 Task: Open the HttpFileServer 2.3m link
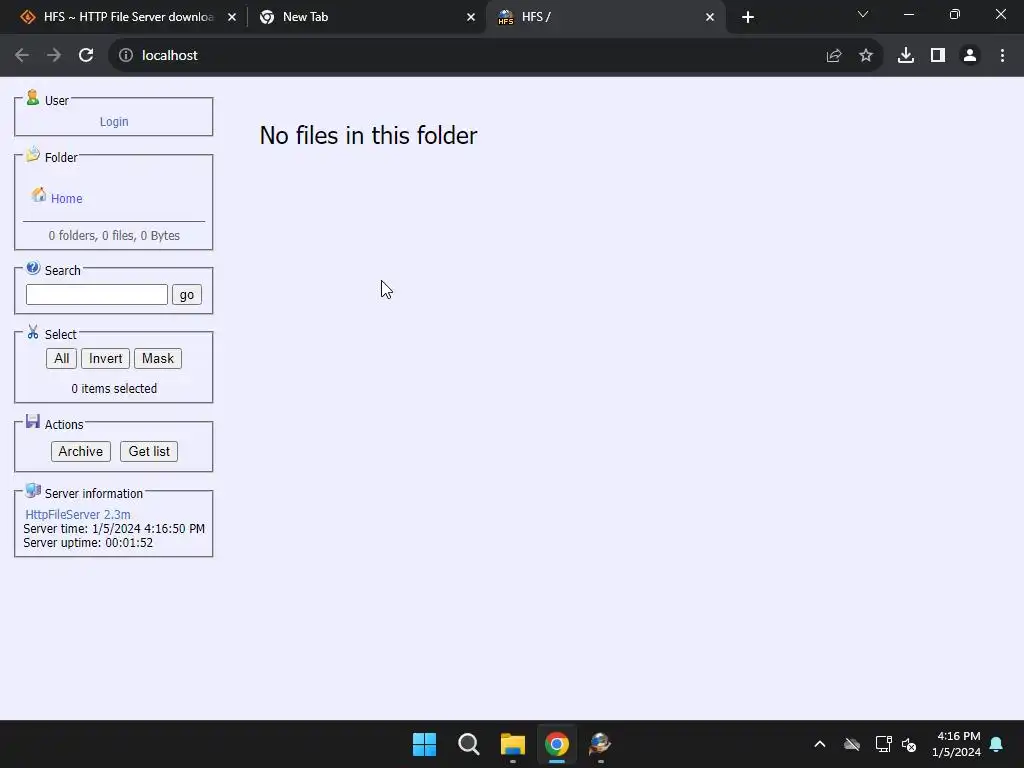click(78, 515)
